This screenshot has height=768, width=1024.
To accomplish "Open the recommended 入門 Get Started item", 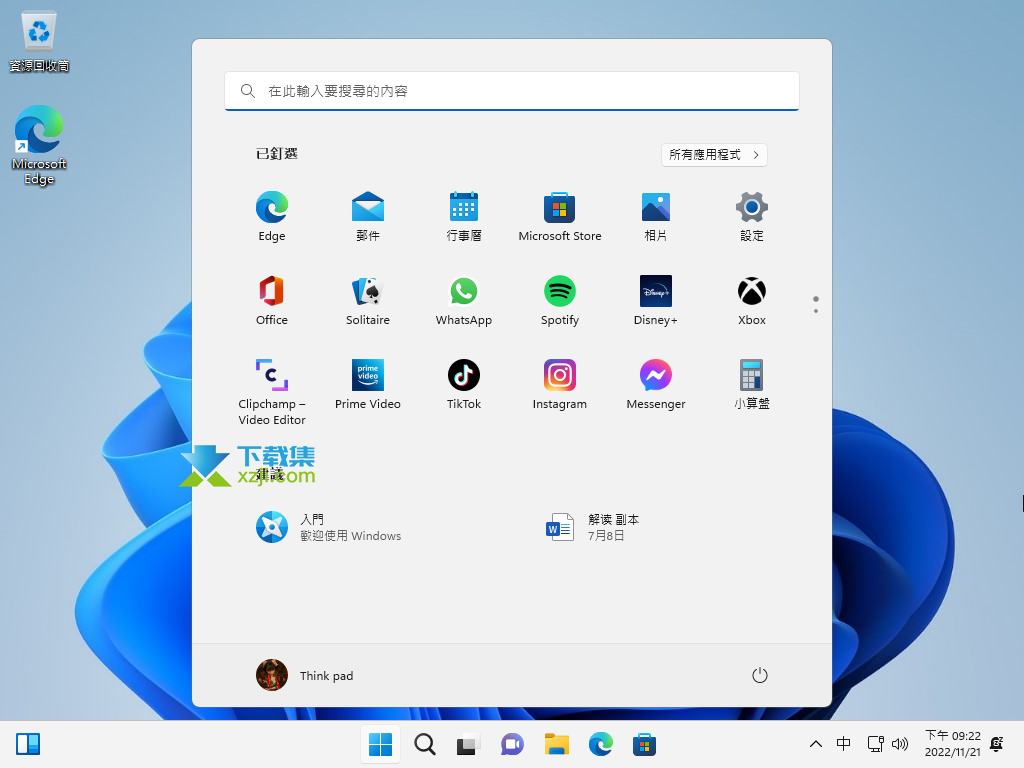I will [328, 527].
